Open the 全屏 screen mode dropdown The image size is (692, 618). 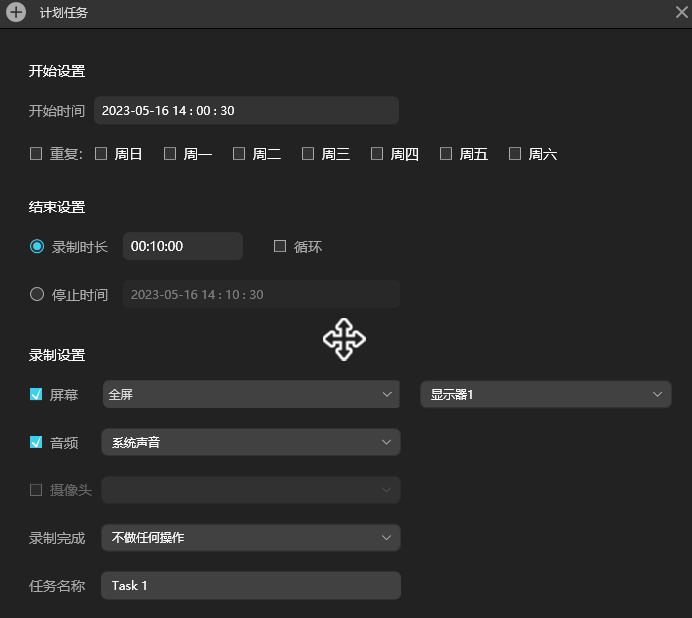pos(251,394)
